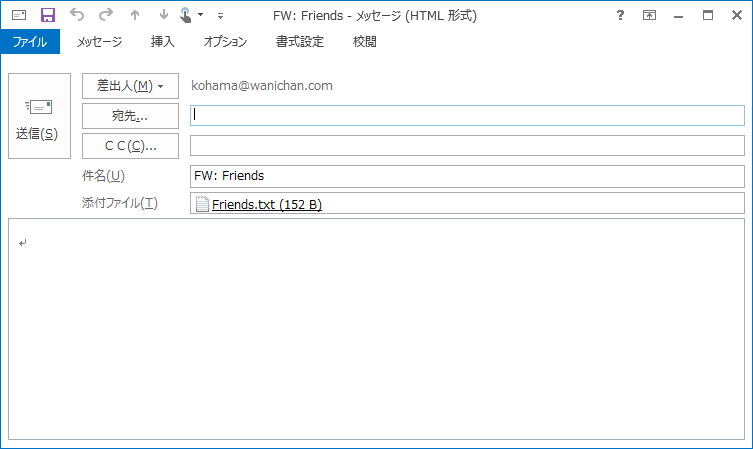Click the 宛先... recipients button

click(130, 116)
